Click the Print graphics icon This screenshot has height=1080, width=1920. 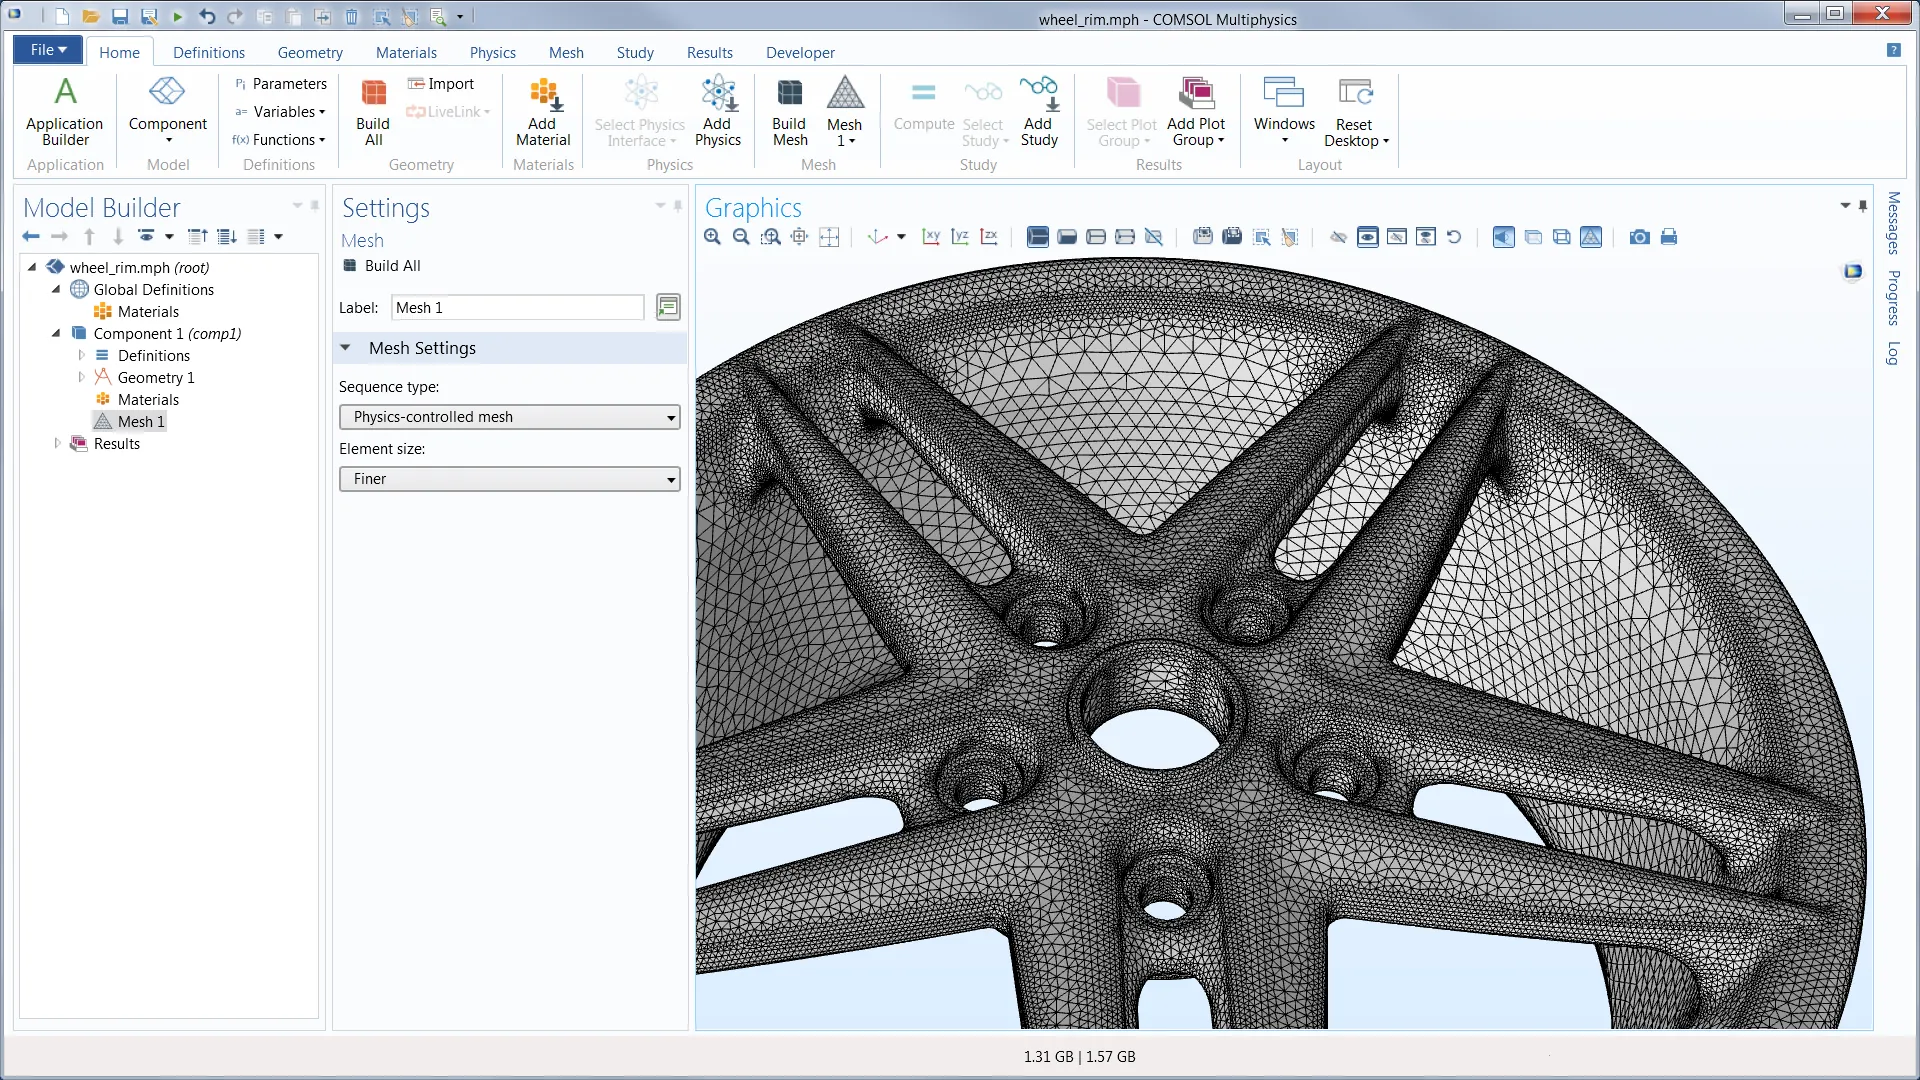[x=1668, y=237]
